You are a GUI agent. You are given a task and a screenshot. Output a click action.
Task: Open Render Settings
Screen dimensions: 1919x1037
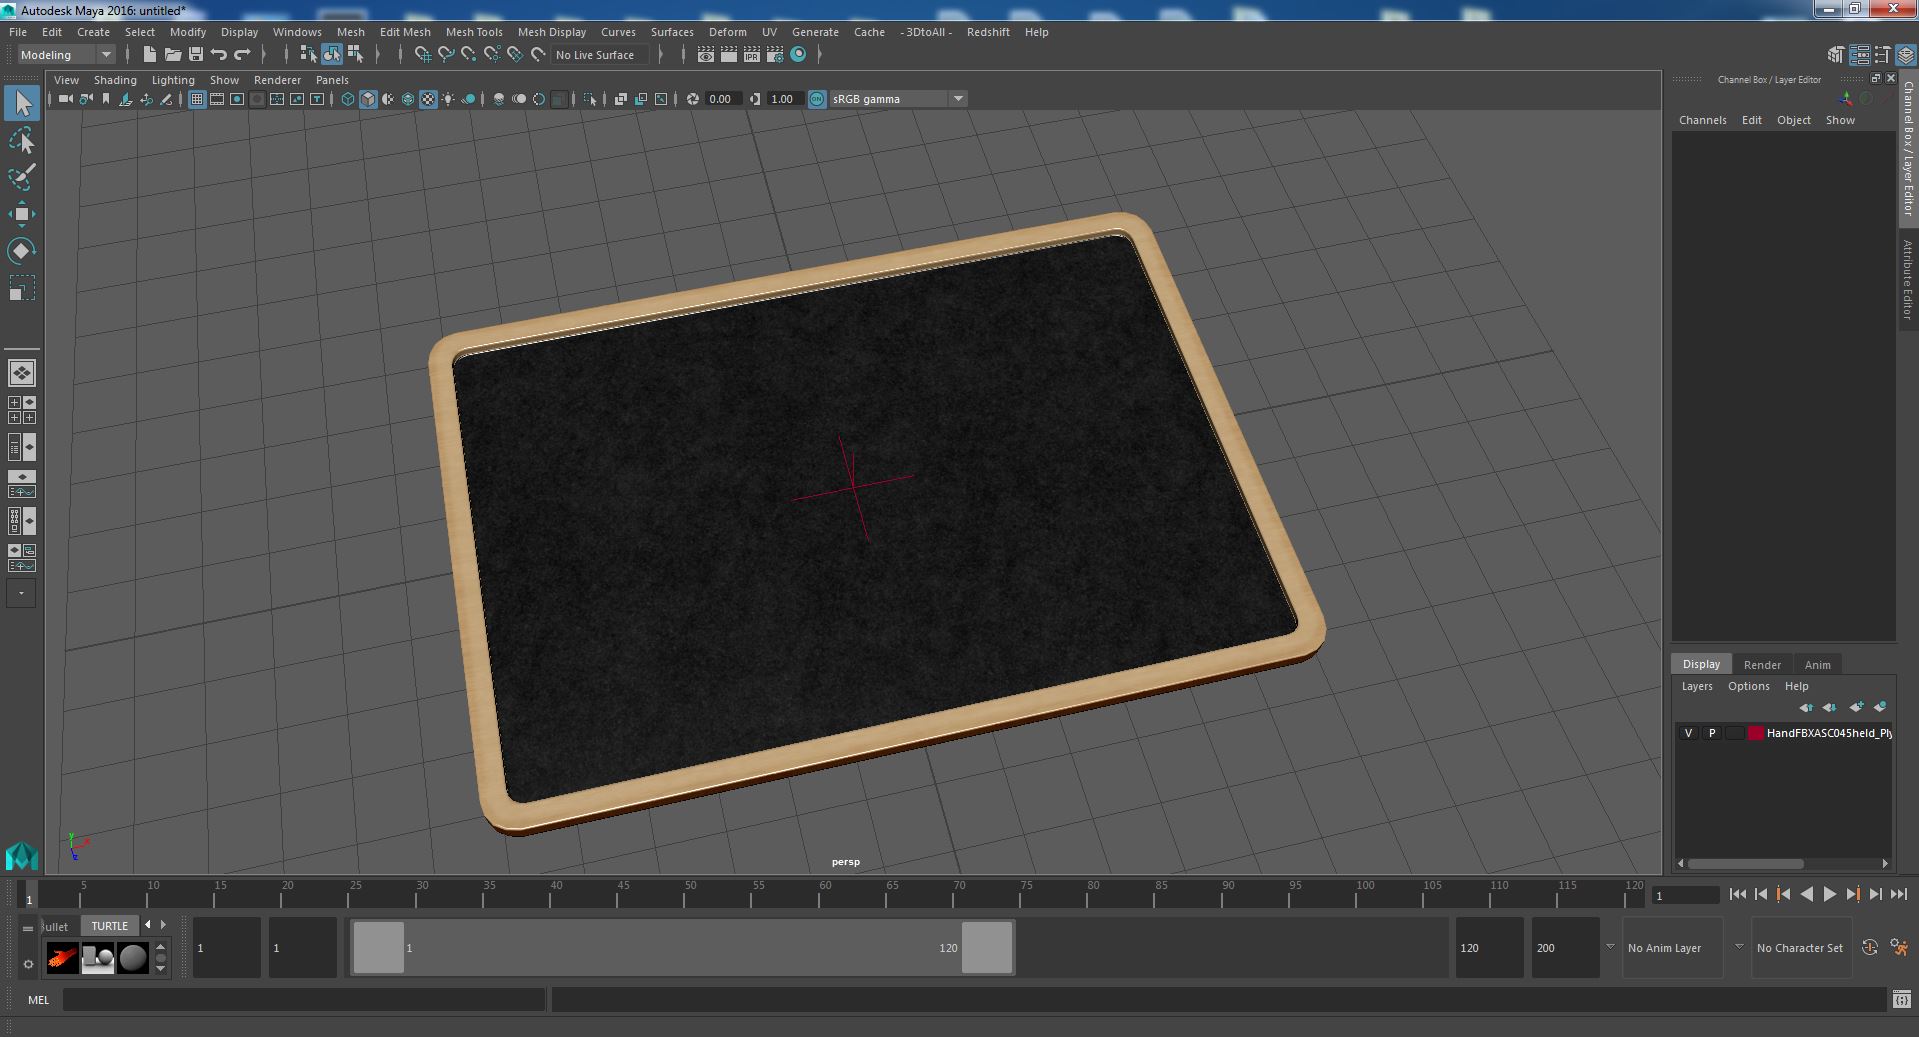[x=775, y=55]
